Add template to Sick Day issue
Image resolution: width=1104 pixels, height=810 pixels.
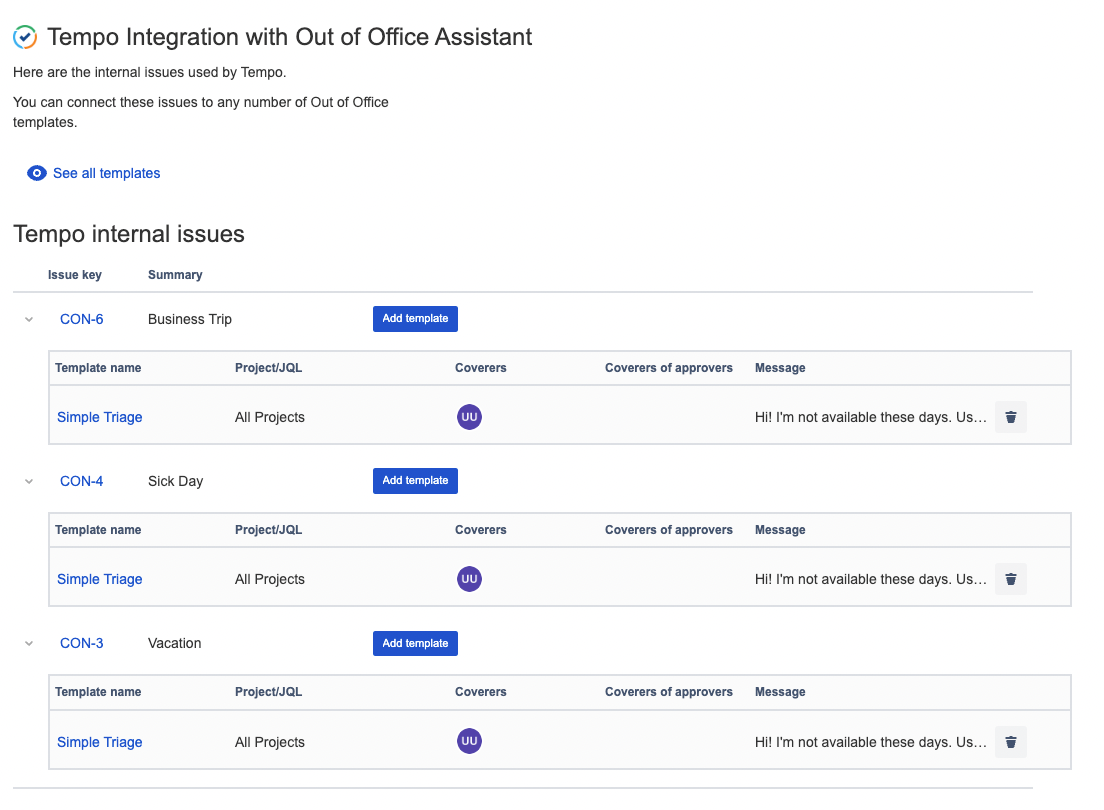pyautogui.click(x=415, y=480)
